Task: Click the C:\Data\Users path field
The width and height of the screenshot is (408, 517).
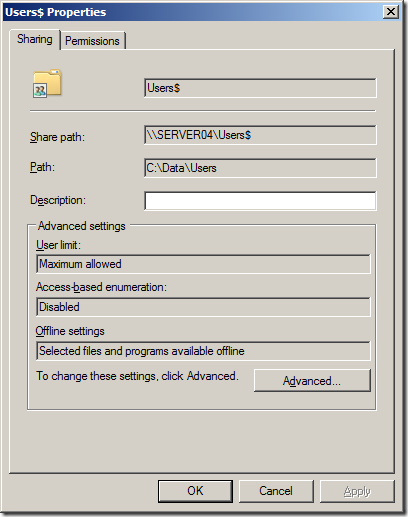Action: 260,168
